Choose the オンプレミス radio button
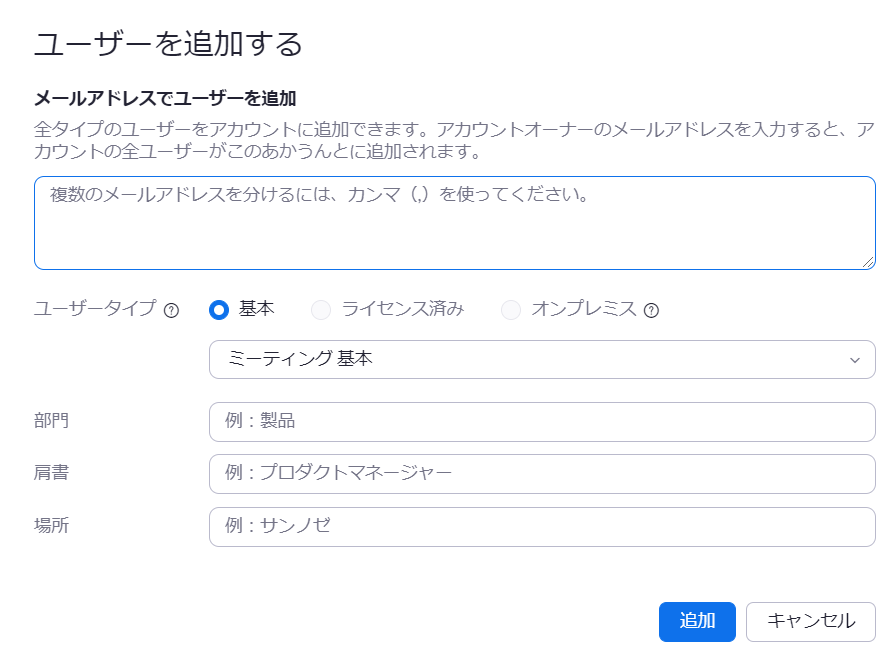Viewport: 893px width, 667px height. [x=511, y=310]
